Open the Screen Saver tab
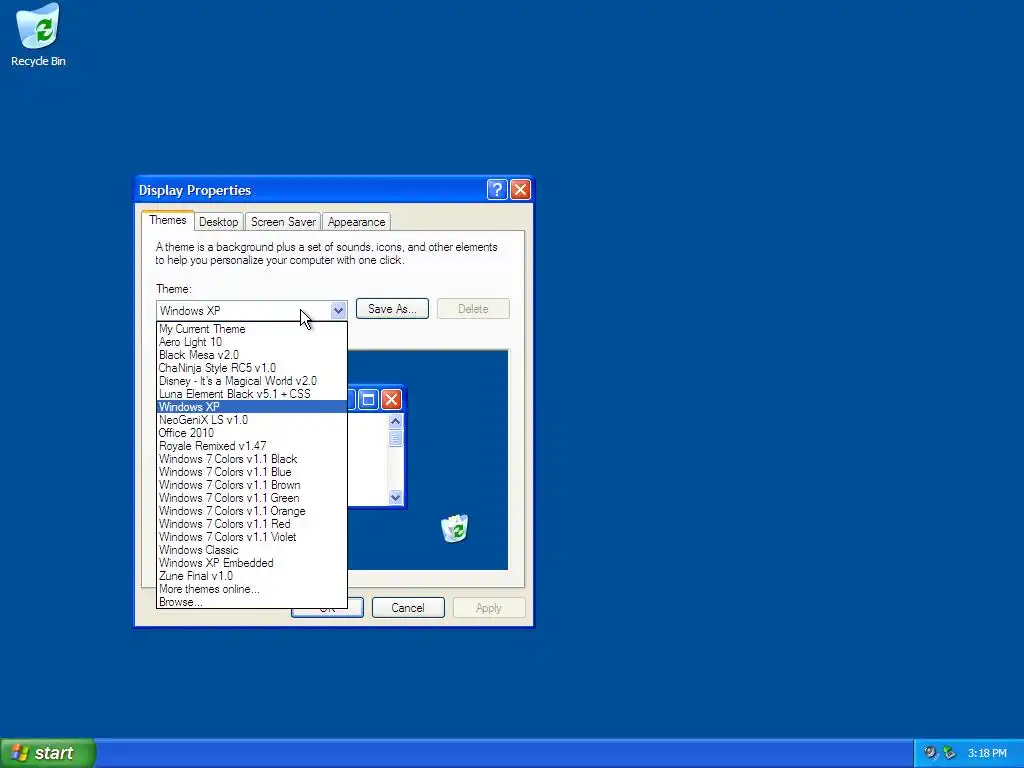The height and width of the screenshot is (768, 1024). coord(283,222)
